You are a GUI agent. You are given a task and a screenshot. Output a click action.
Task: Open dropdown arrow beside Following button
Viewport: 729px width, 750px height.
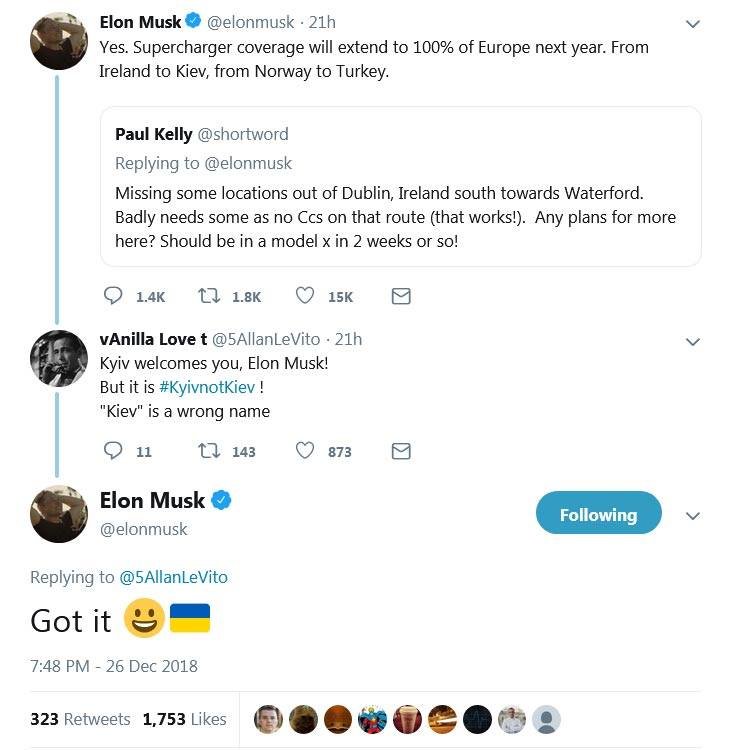click(x=692, y=515)
